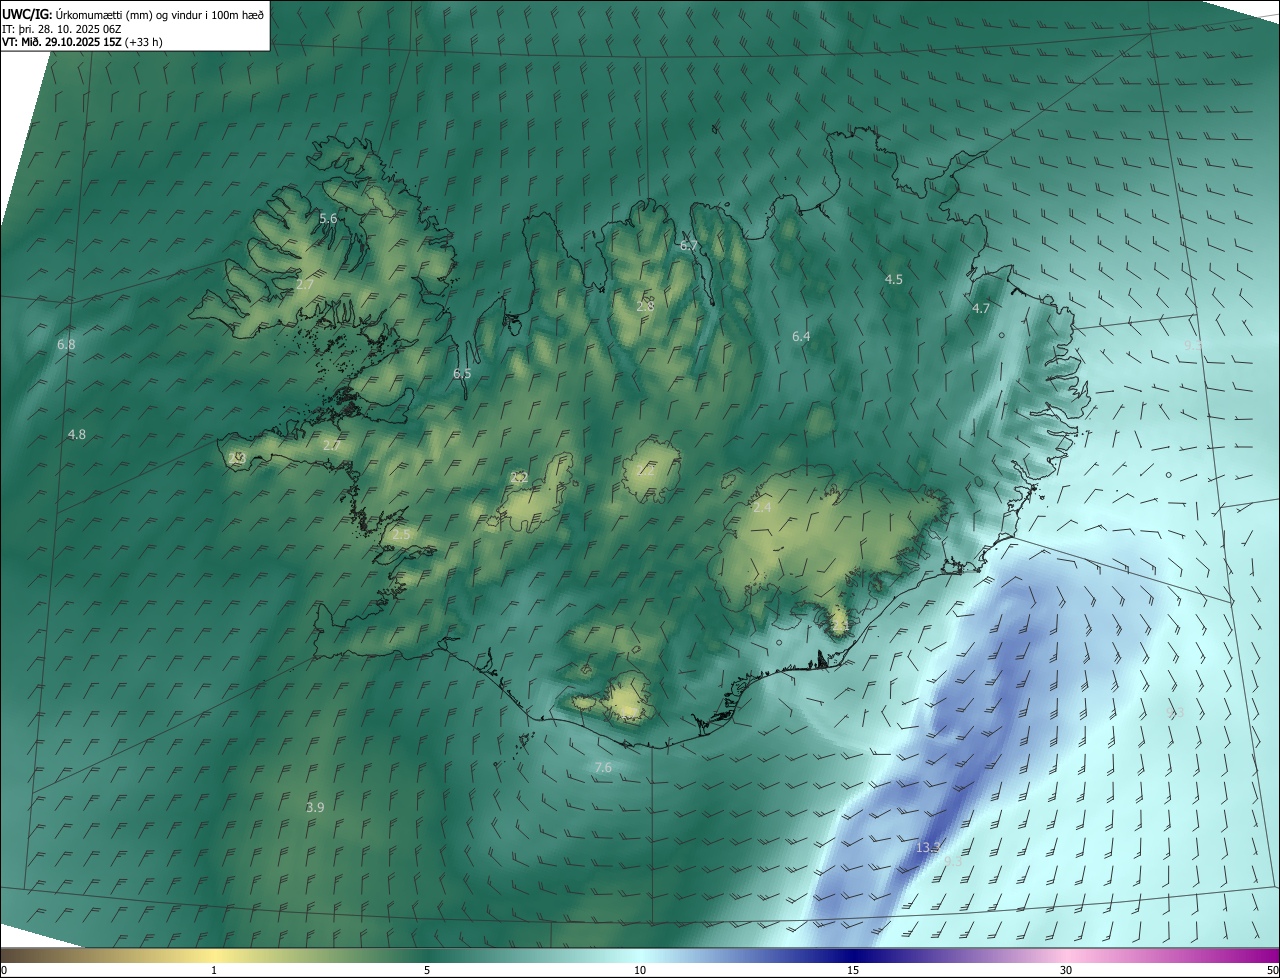The width and height of the screenshot is (1280, 978).
Task: Click the valid time 'VT: Mið. 29.10.2025 15Z'
Action: 60,42
